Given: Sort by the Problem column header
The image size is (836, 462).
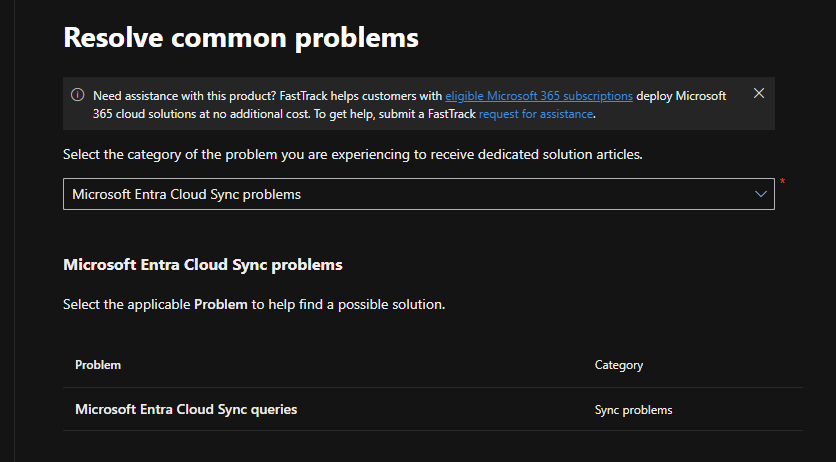Looking at the screenshot, I should coord(98,365).
